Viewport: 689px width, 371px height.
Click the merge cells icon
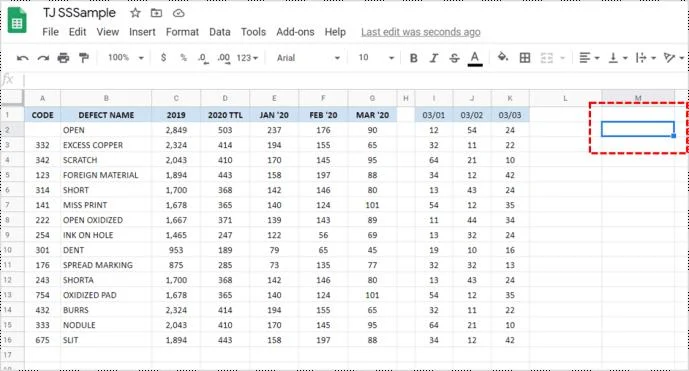547,58
